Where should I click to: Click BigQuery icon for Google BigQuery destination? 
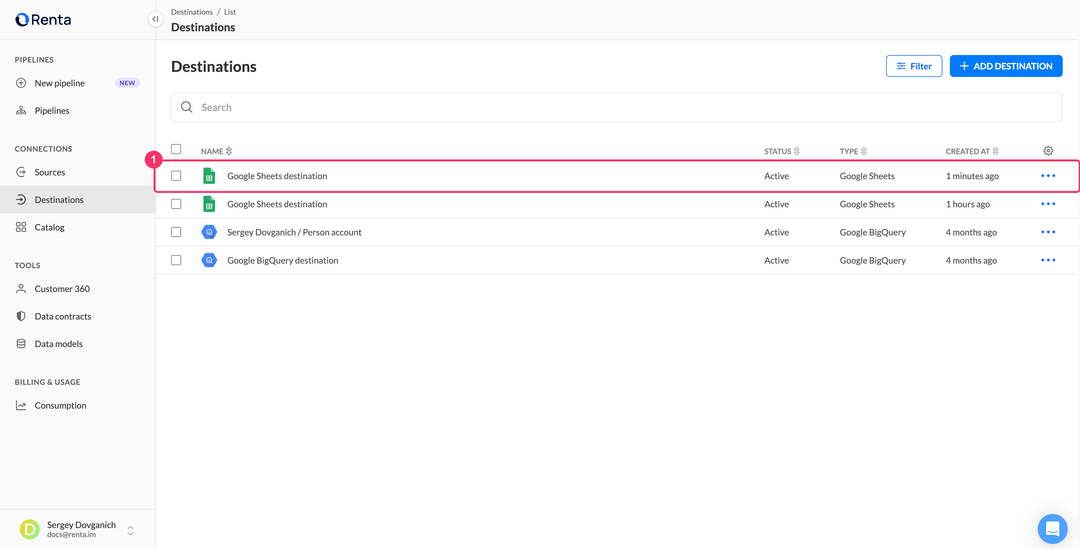tap(209, 260)
